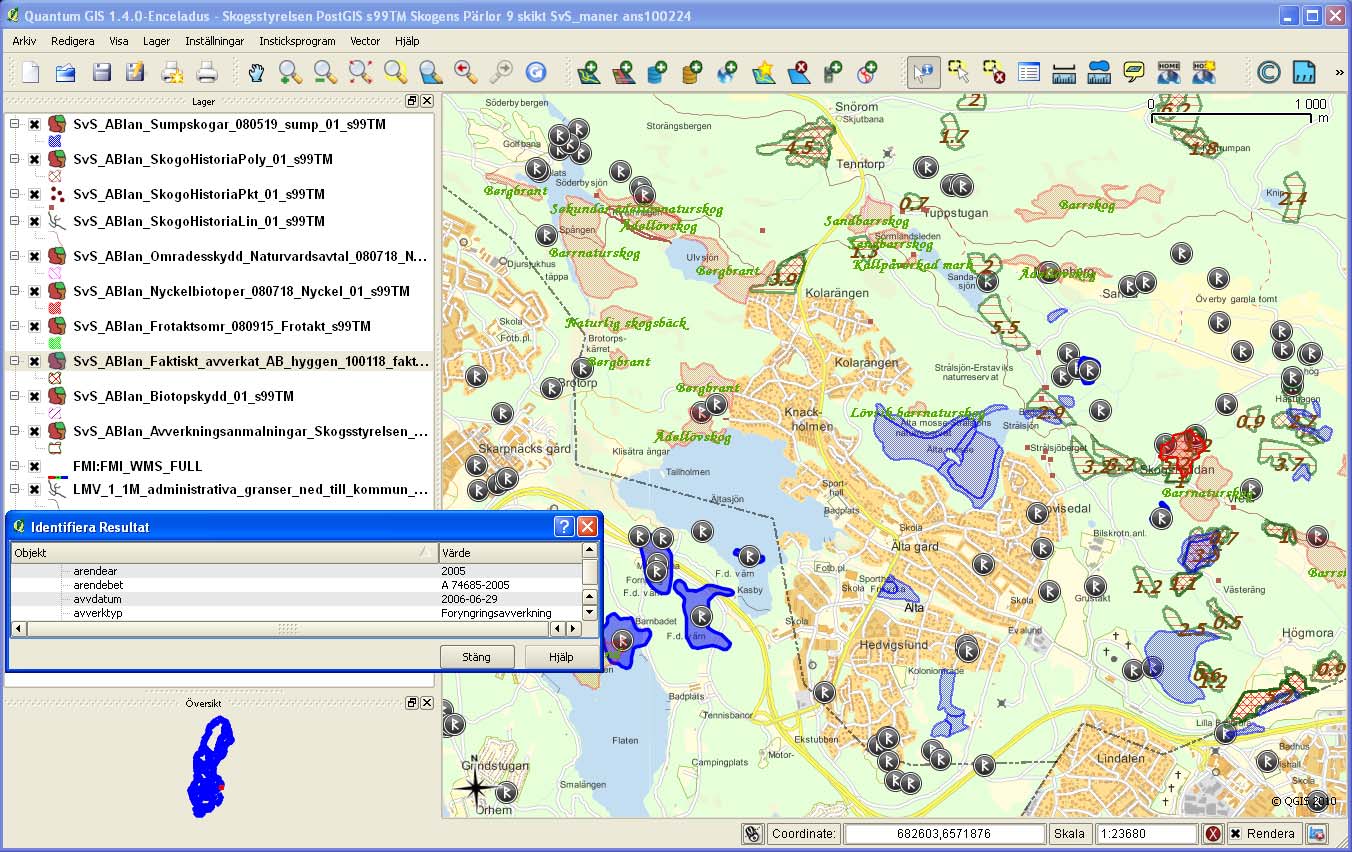Click the Coordinate input field
The image size is (1352, 852).
(x=945, y=834)
